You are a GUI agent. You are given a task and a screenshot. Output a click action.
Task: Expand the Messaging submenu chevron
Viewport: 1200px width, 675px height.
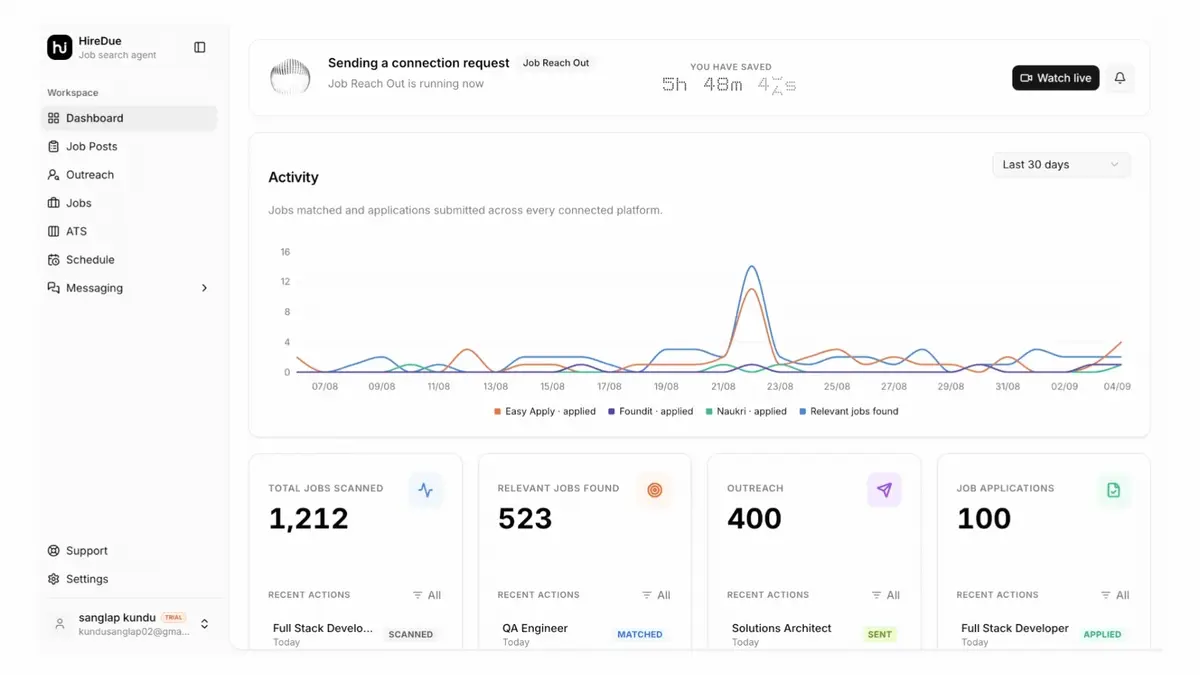point(204,288)
